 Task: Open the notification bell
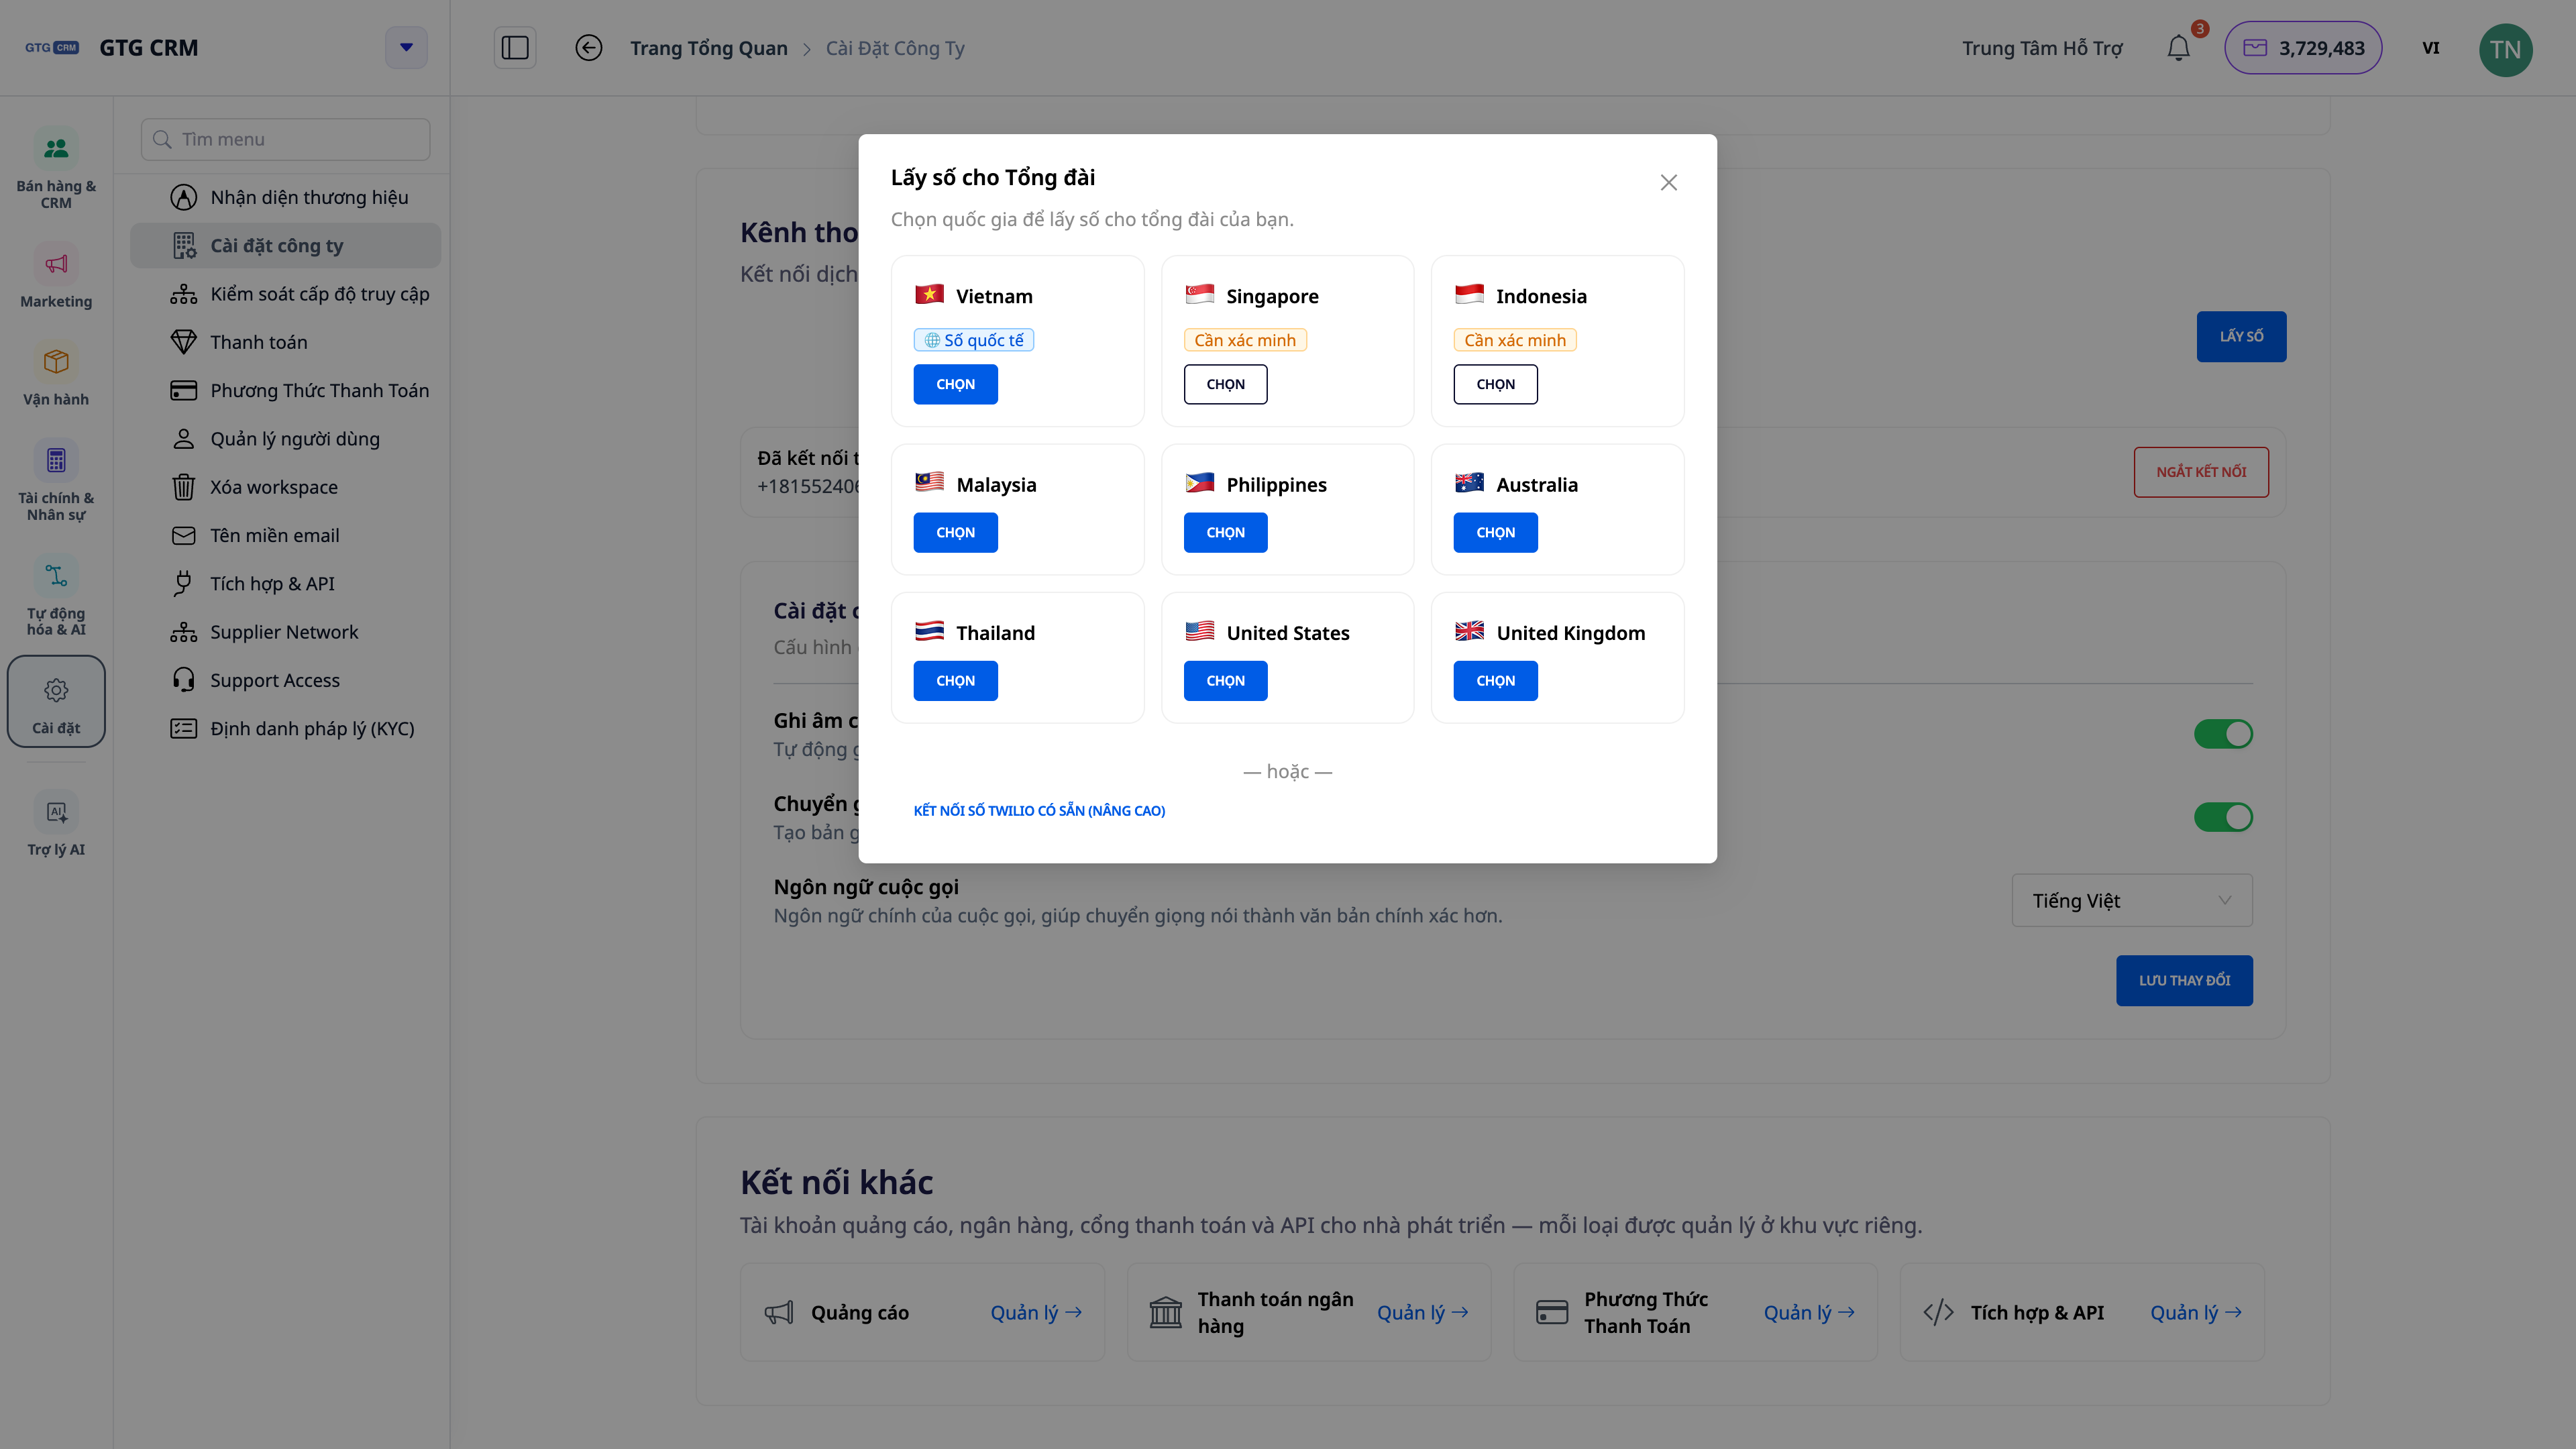(2178, 48)
